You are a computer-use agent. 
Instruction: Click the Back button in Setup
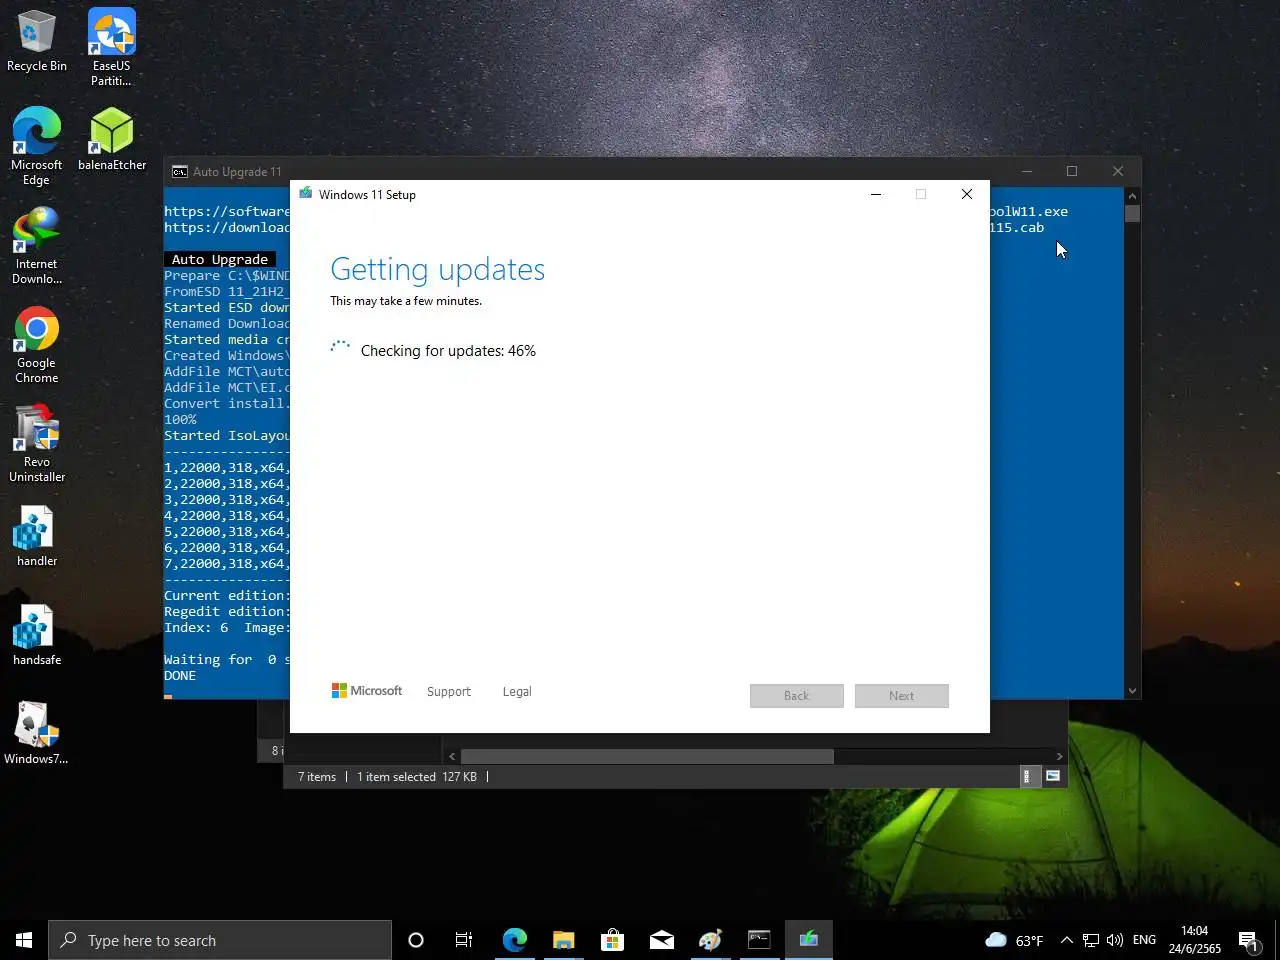[797, 696]
